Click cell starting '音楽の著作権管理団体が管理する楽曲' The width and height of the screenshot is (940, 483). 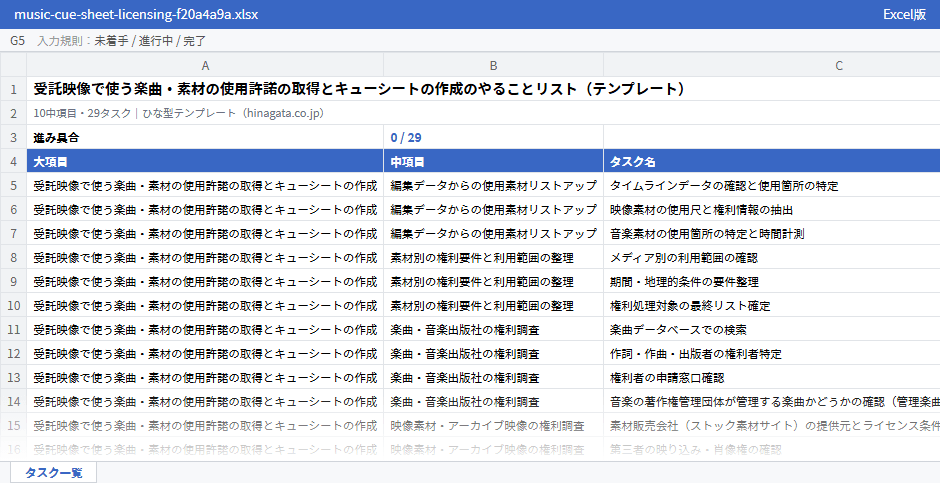(x=772, y=401)
